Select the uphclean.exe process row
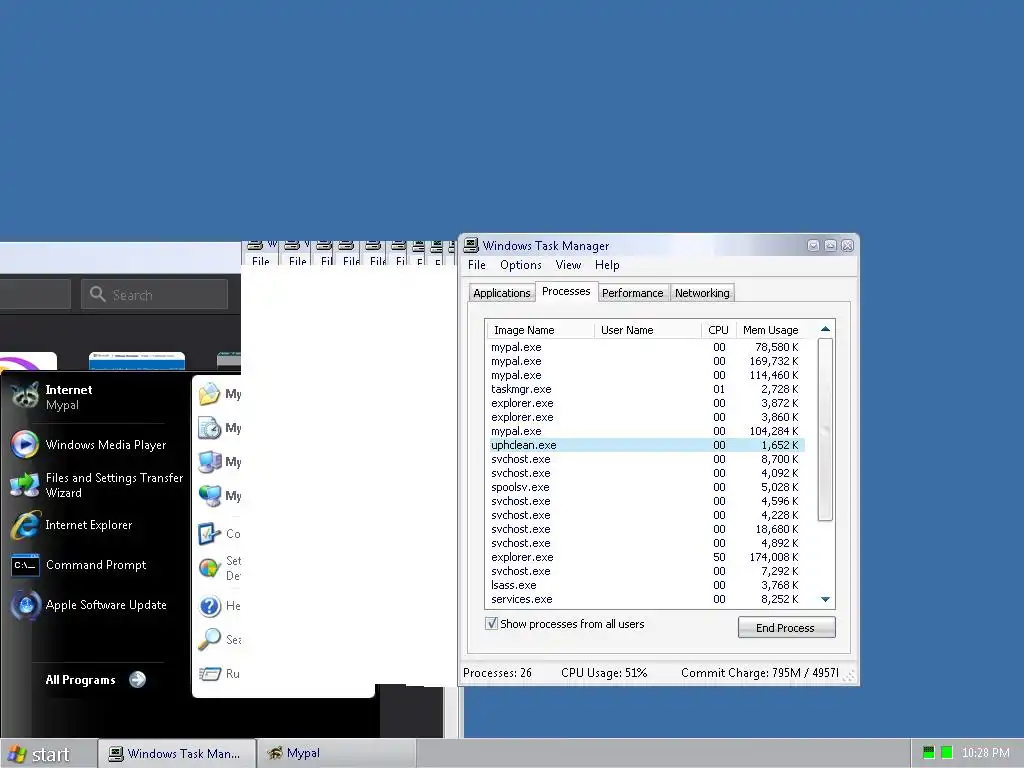This screenshot has width=1024, height=768. pyautogui.click(x=647, y=445)
